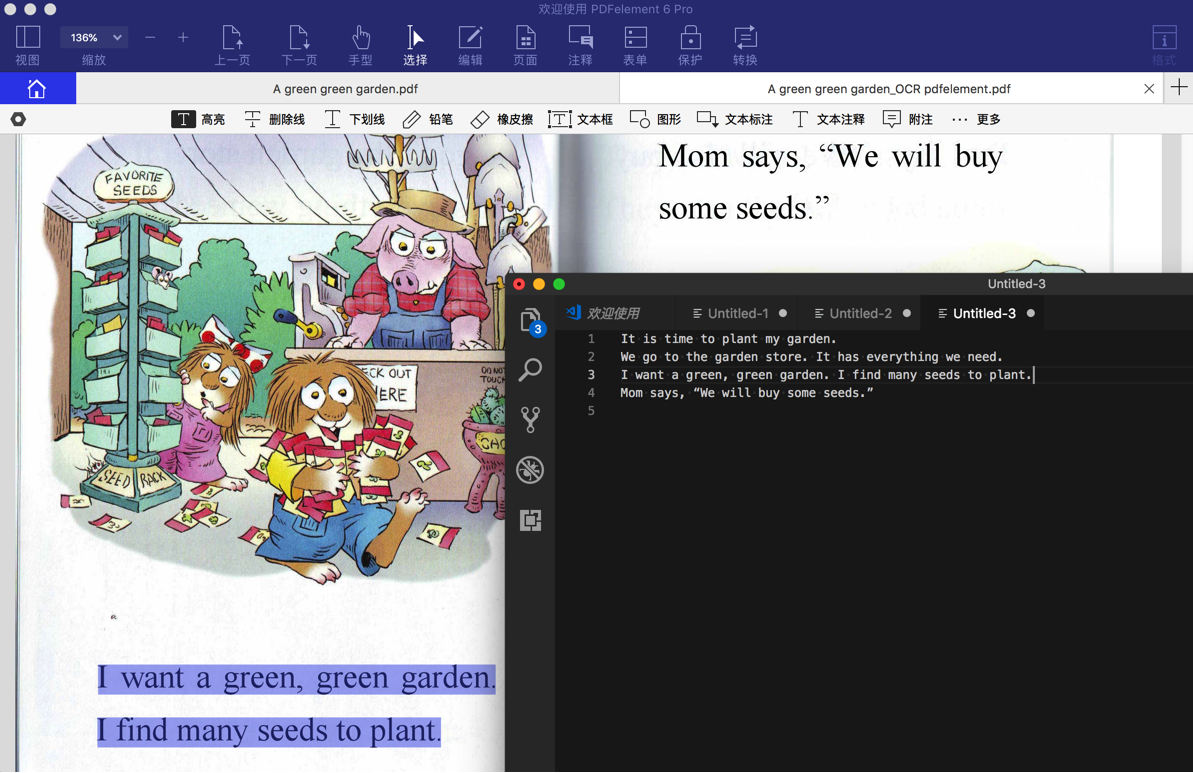Open the Explorer icon in VS Code sidebar
1193x773 pixels.
click(530, 321)
